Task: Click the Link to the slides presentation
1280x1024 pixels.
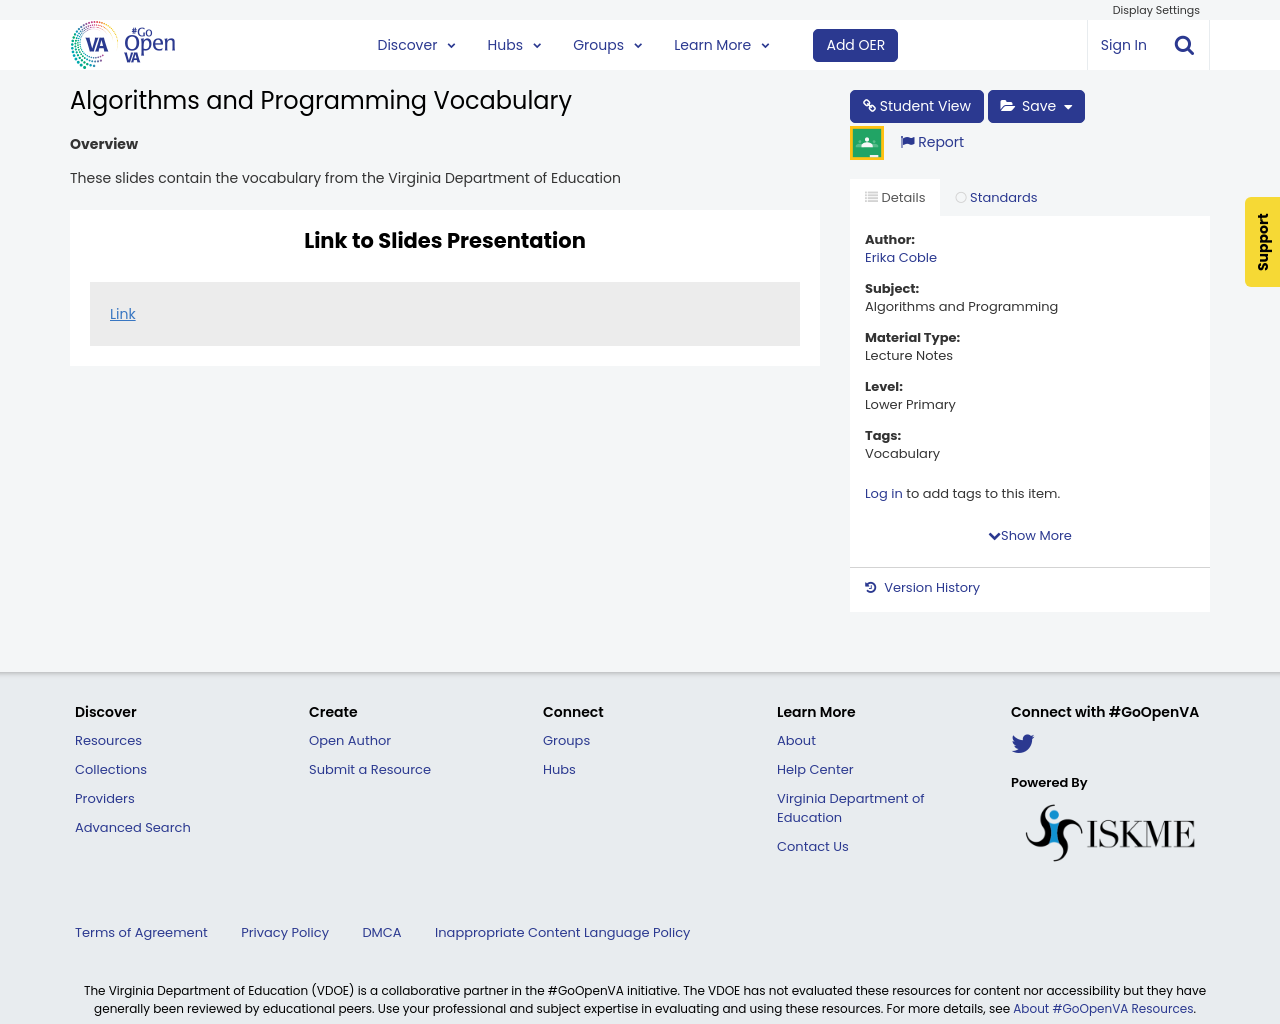Action: (x=122, y=313)
